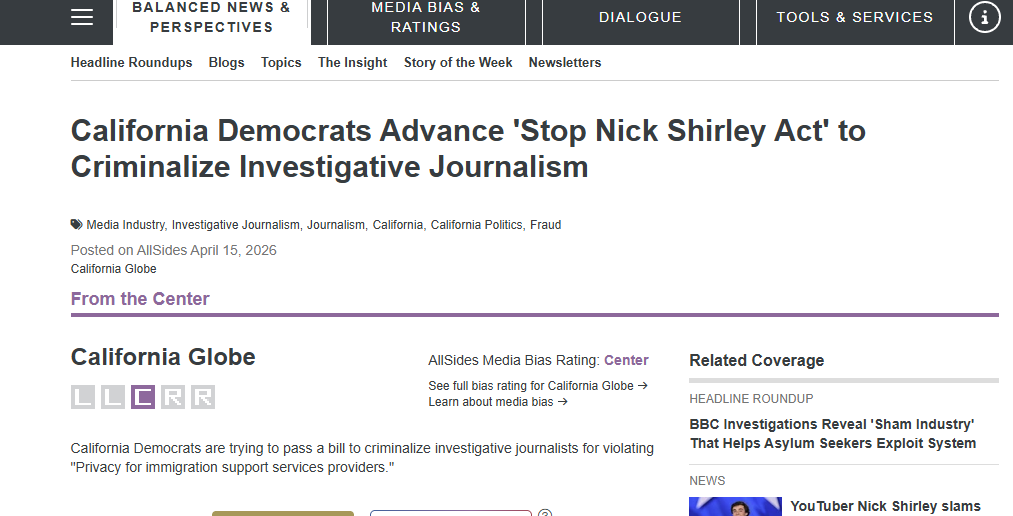See full bias rating for California Globe
Image resolution: width=1013 pixels, height=516 pixels.
click(538, 386)
